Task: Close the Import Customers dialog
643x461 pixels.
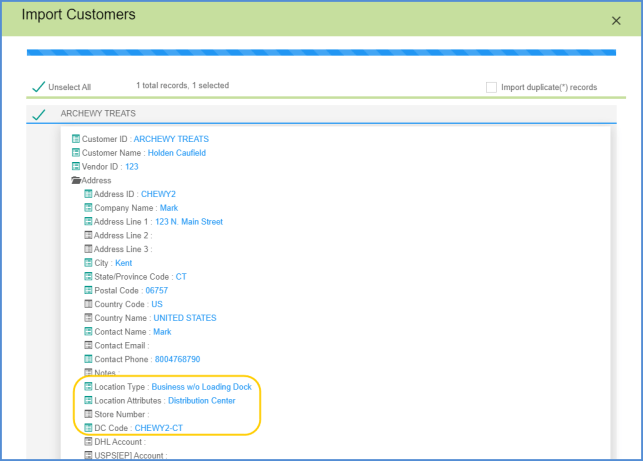Action: [x=616, y=21]
